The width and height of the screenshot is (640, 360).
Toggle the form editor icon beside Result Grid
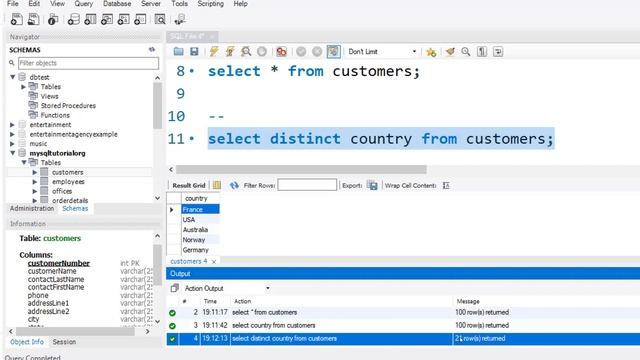(x=217, y=185)
